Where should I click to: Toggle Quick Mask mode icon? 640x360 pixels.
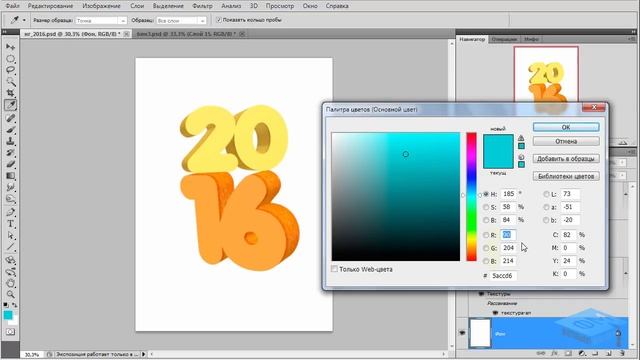pos(10,331)
